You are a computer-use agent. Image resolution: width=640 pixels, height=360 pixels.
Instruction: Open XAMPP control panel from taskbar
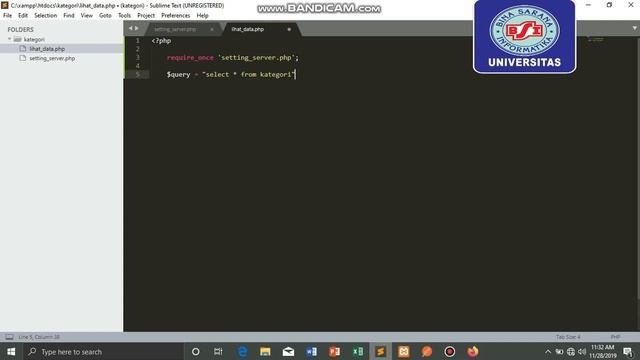(404, 351)
